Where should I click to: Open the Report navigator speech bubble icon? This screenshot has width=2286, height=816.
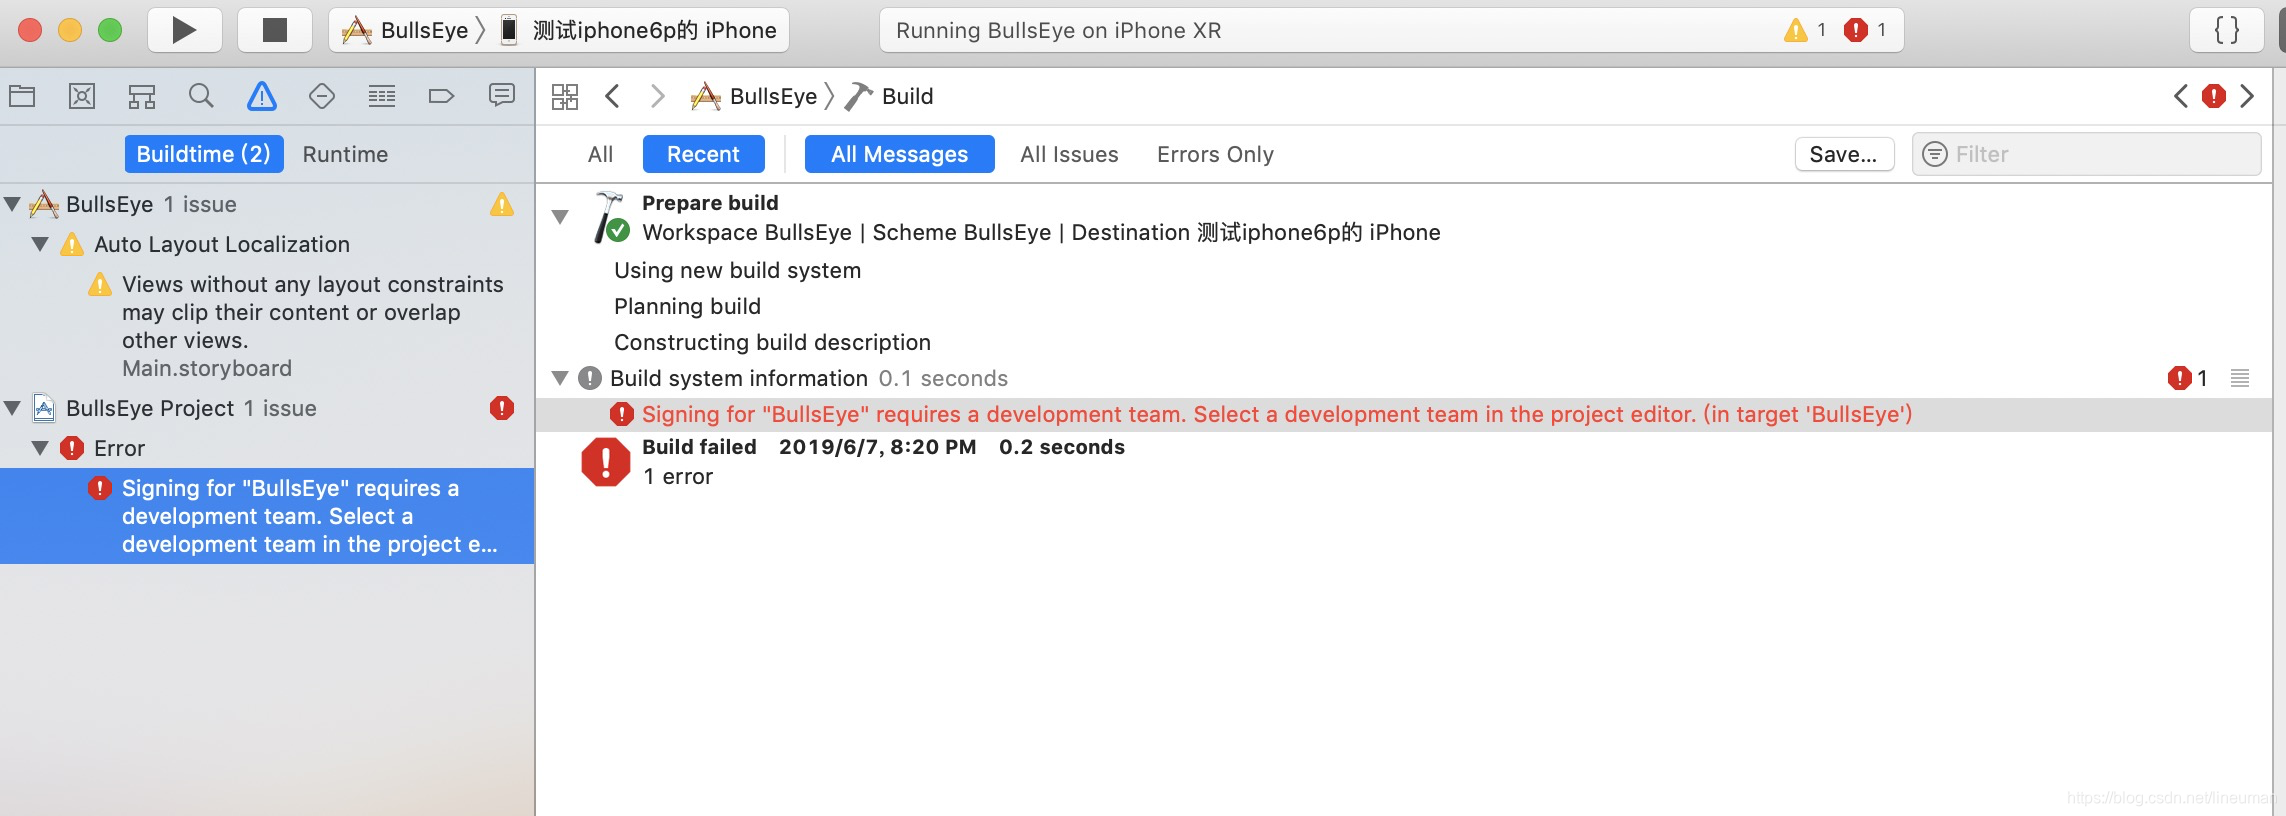pyautogui.click(x=502, y=96)
